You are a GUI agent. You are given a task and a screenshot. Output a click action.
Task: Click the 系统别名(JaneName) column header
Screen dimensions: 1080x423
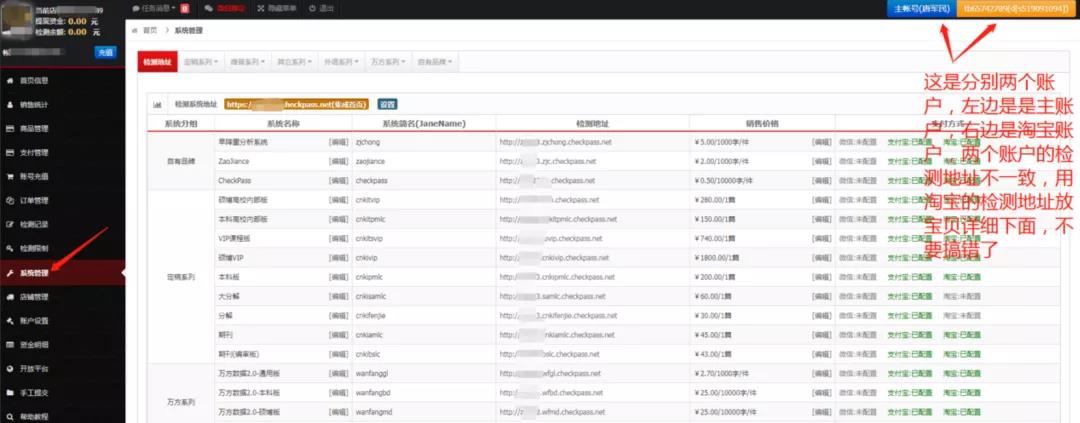coord(424,124)
